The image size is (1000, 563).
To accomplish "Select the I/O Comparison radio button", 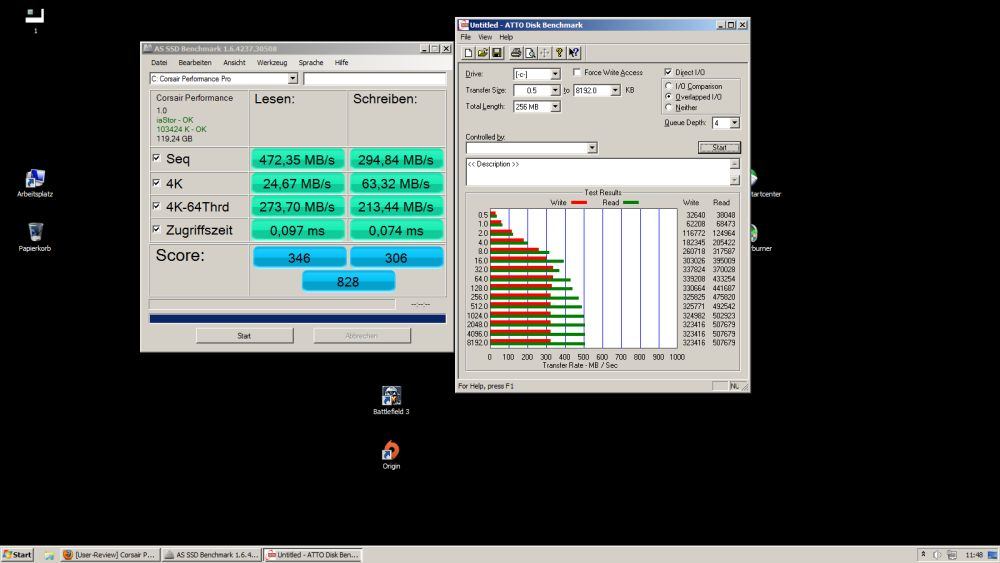I will coord(668,85).
